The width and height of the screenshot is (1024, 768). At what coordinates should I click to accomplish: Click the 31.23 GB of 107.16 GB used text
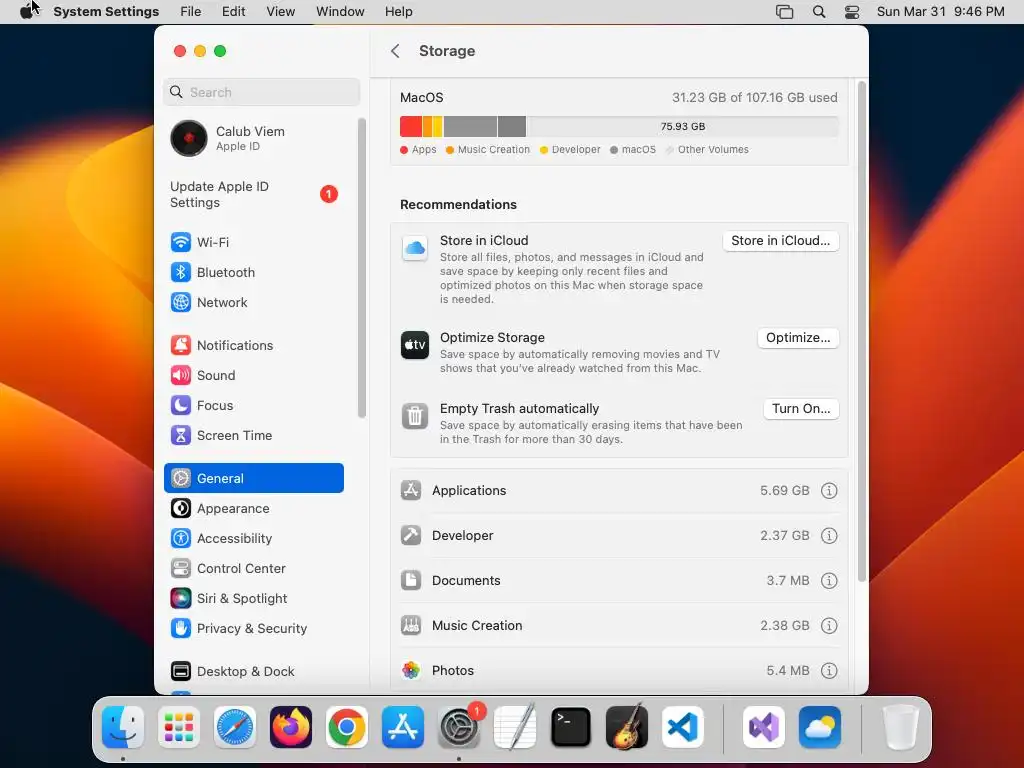point(754,97)
